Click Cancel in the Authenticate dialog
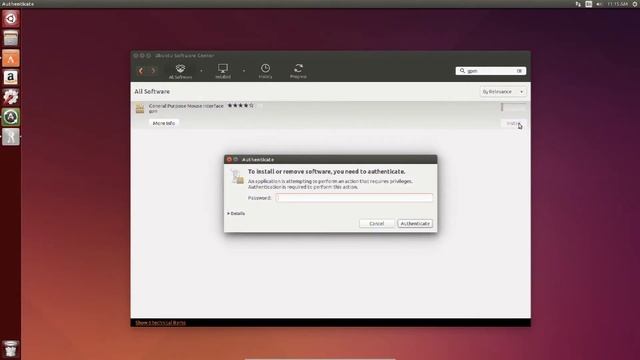This screenshot has width=640, height=360. click(376, 224)
